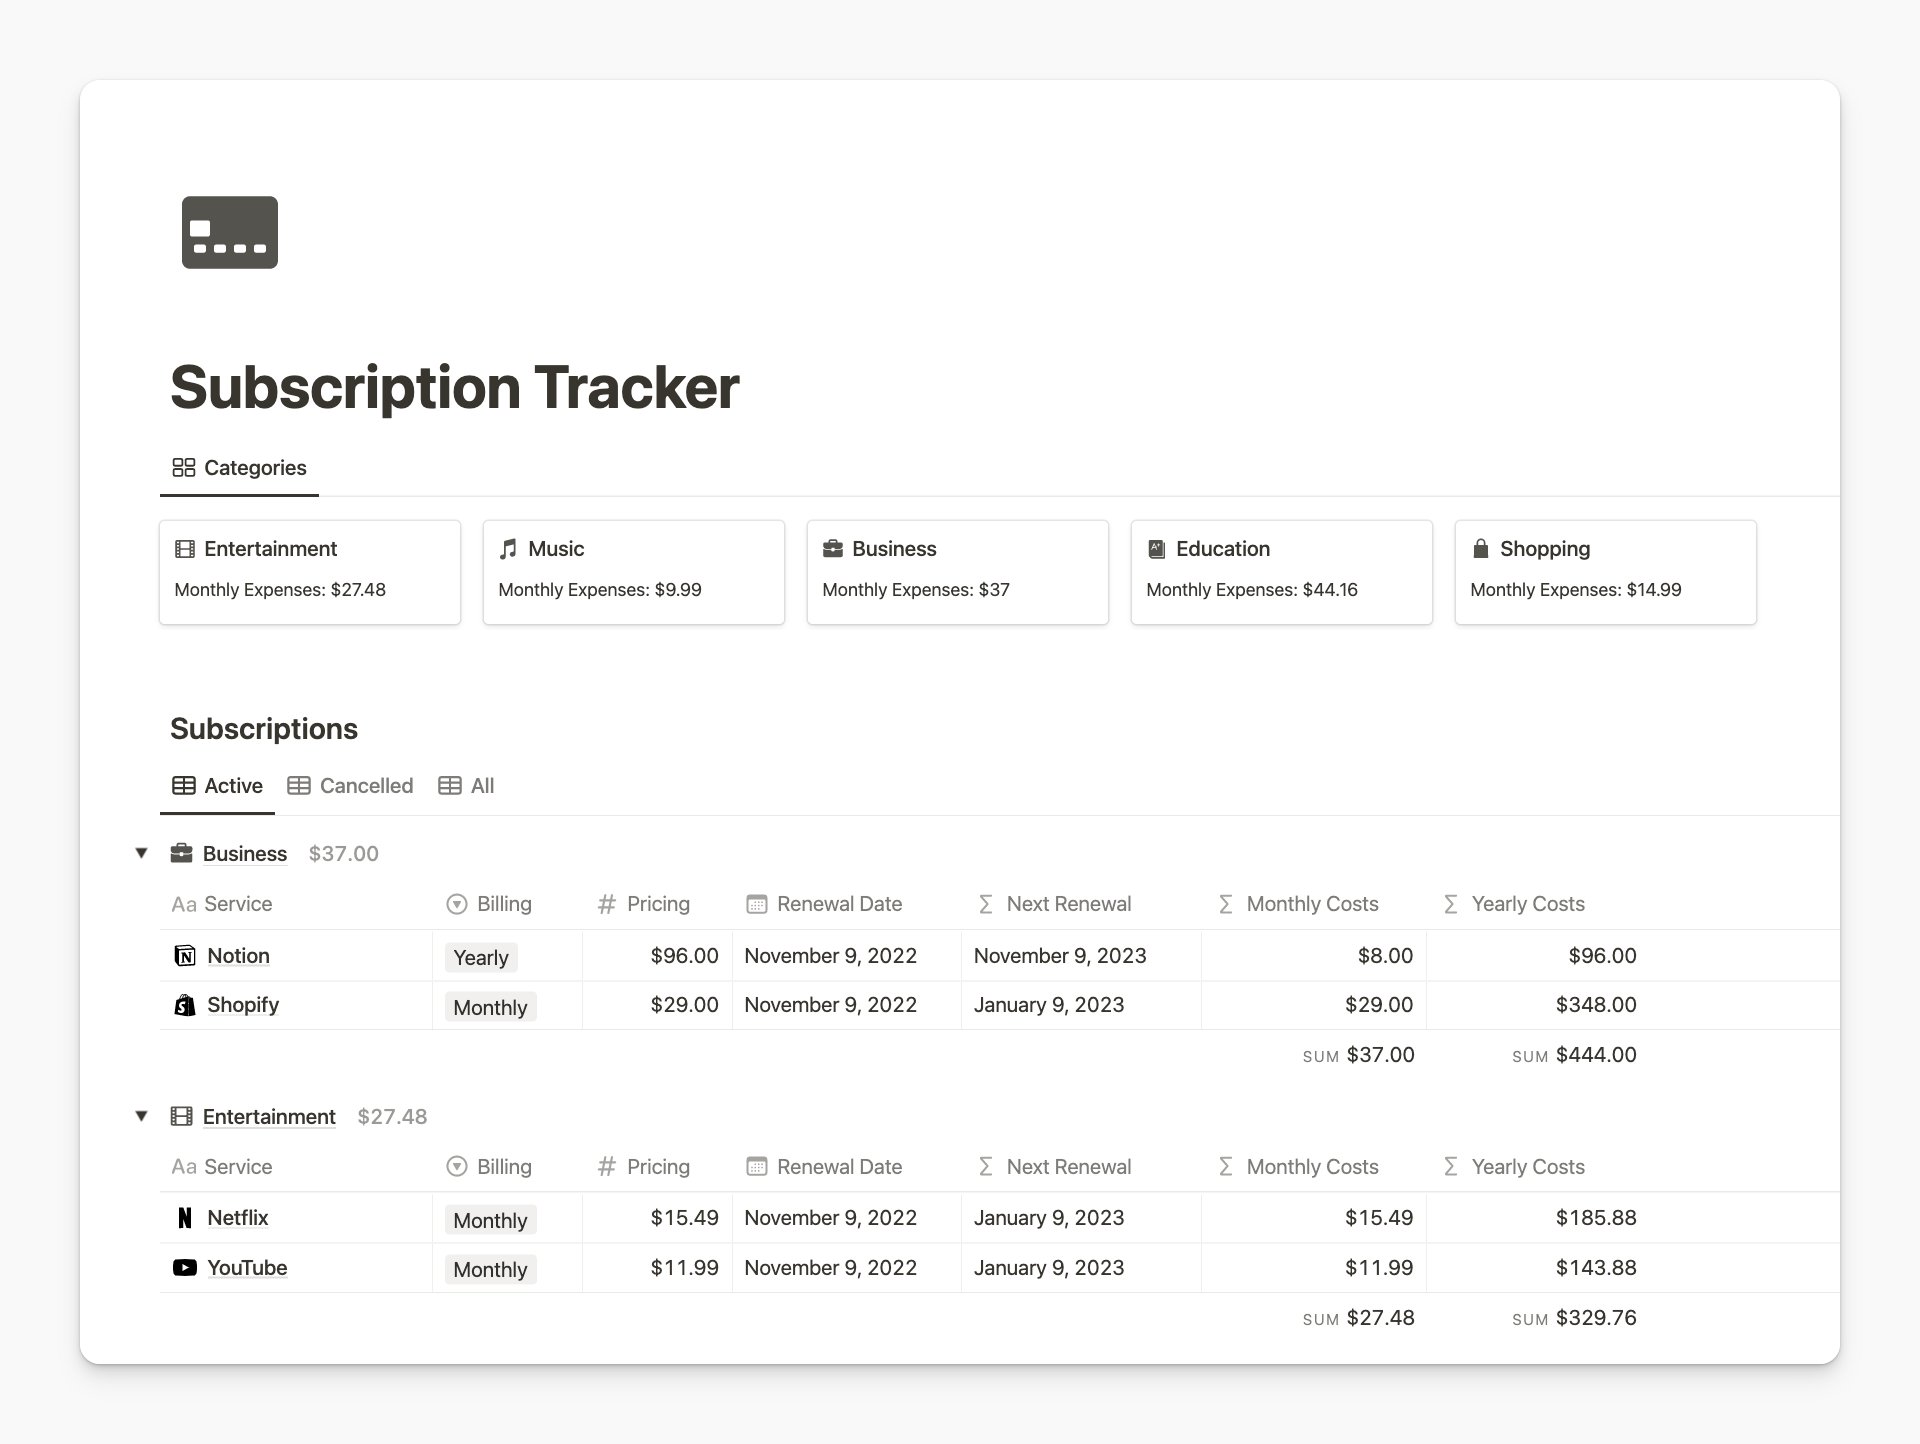
Task: Click the Shopify icon next to Shopify
Action: coord(184,1004)
